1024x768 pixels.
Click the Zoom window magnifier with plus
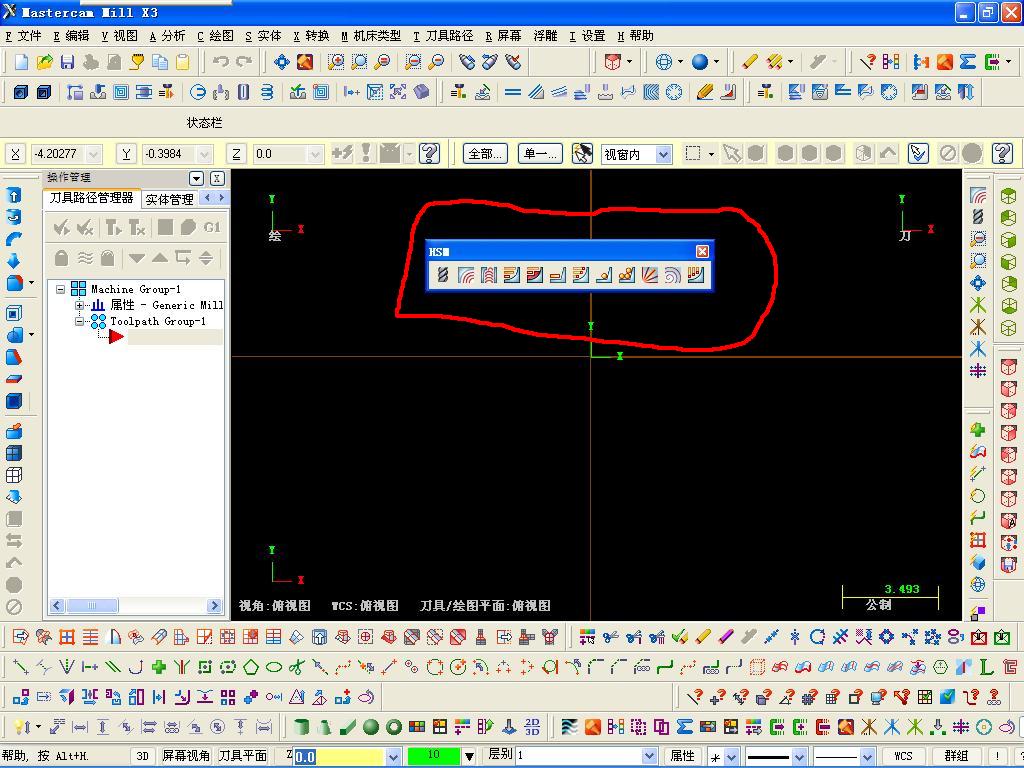coord(336,62)
